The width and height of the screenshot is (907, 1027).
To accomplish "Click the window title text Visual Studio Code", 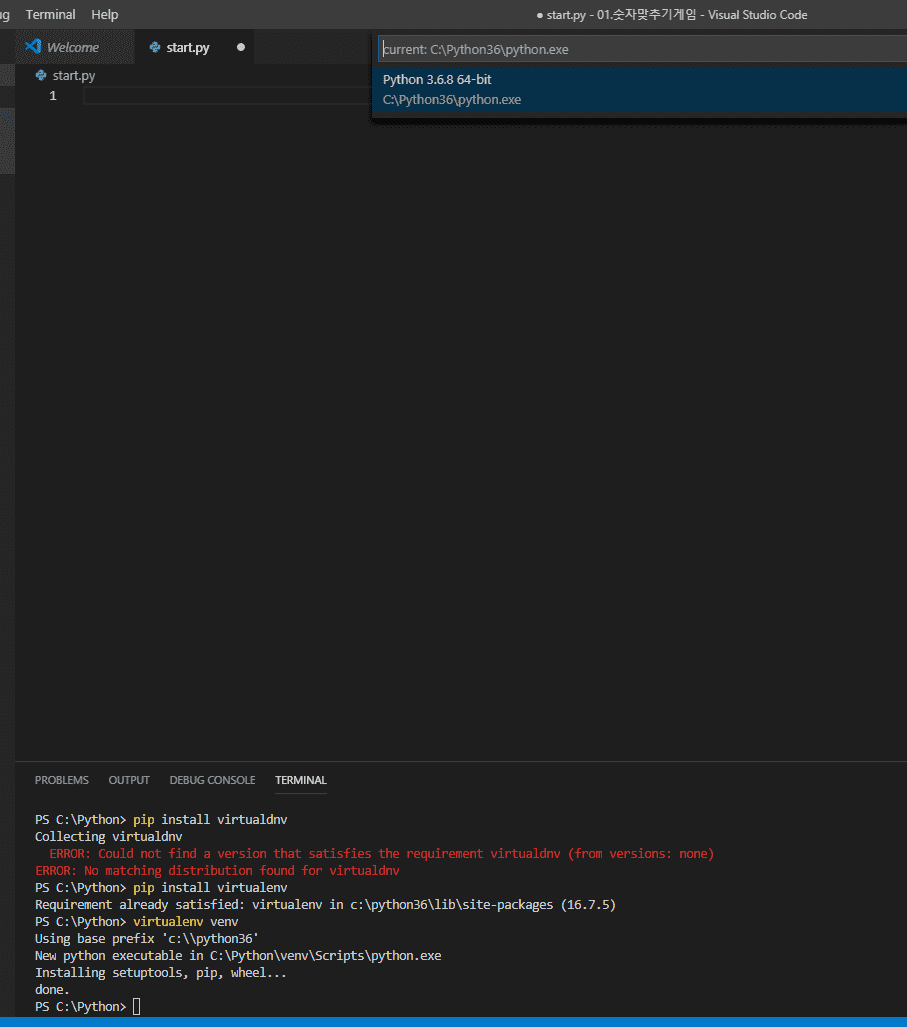I will coord(758,14).
